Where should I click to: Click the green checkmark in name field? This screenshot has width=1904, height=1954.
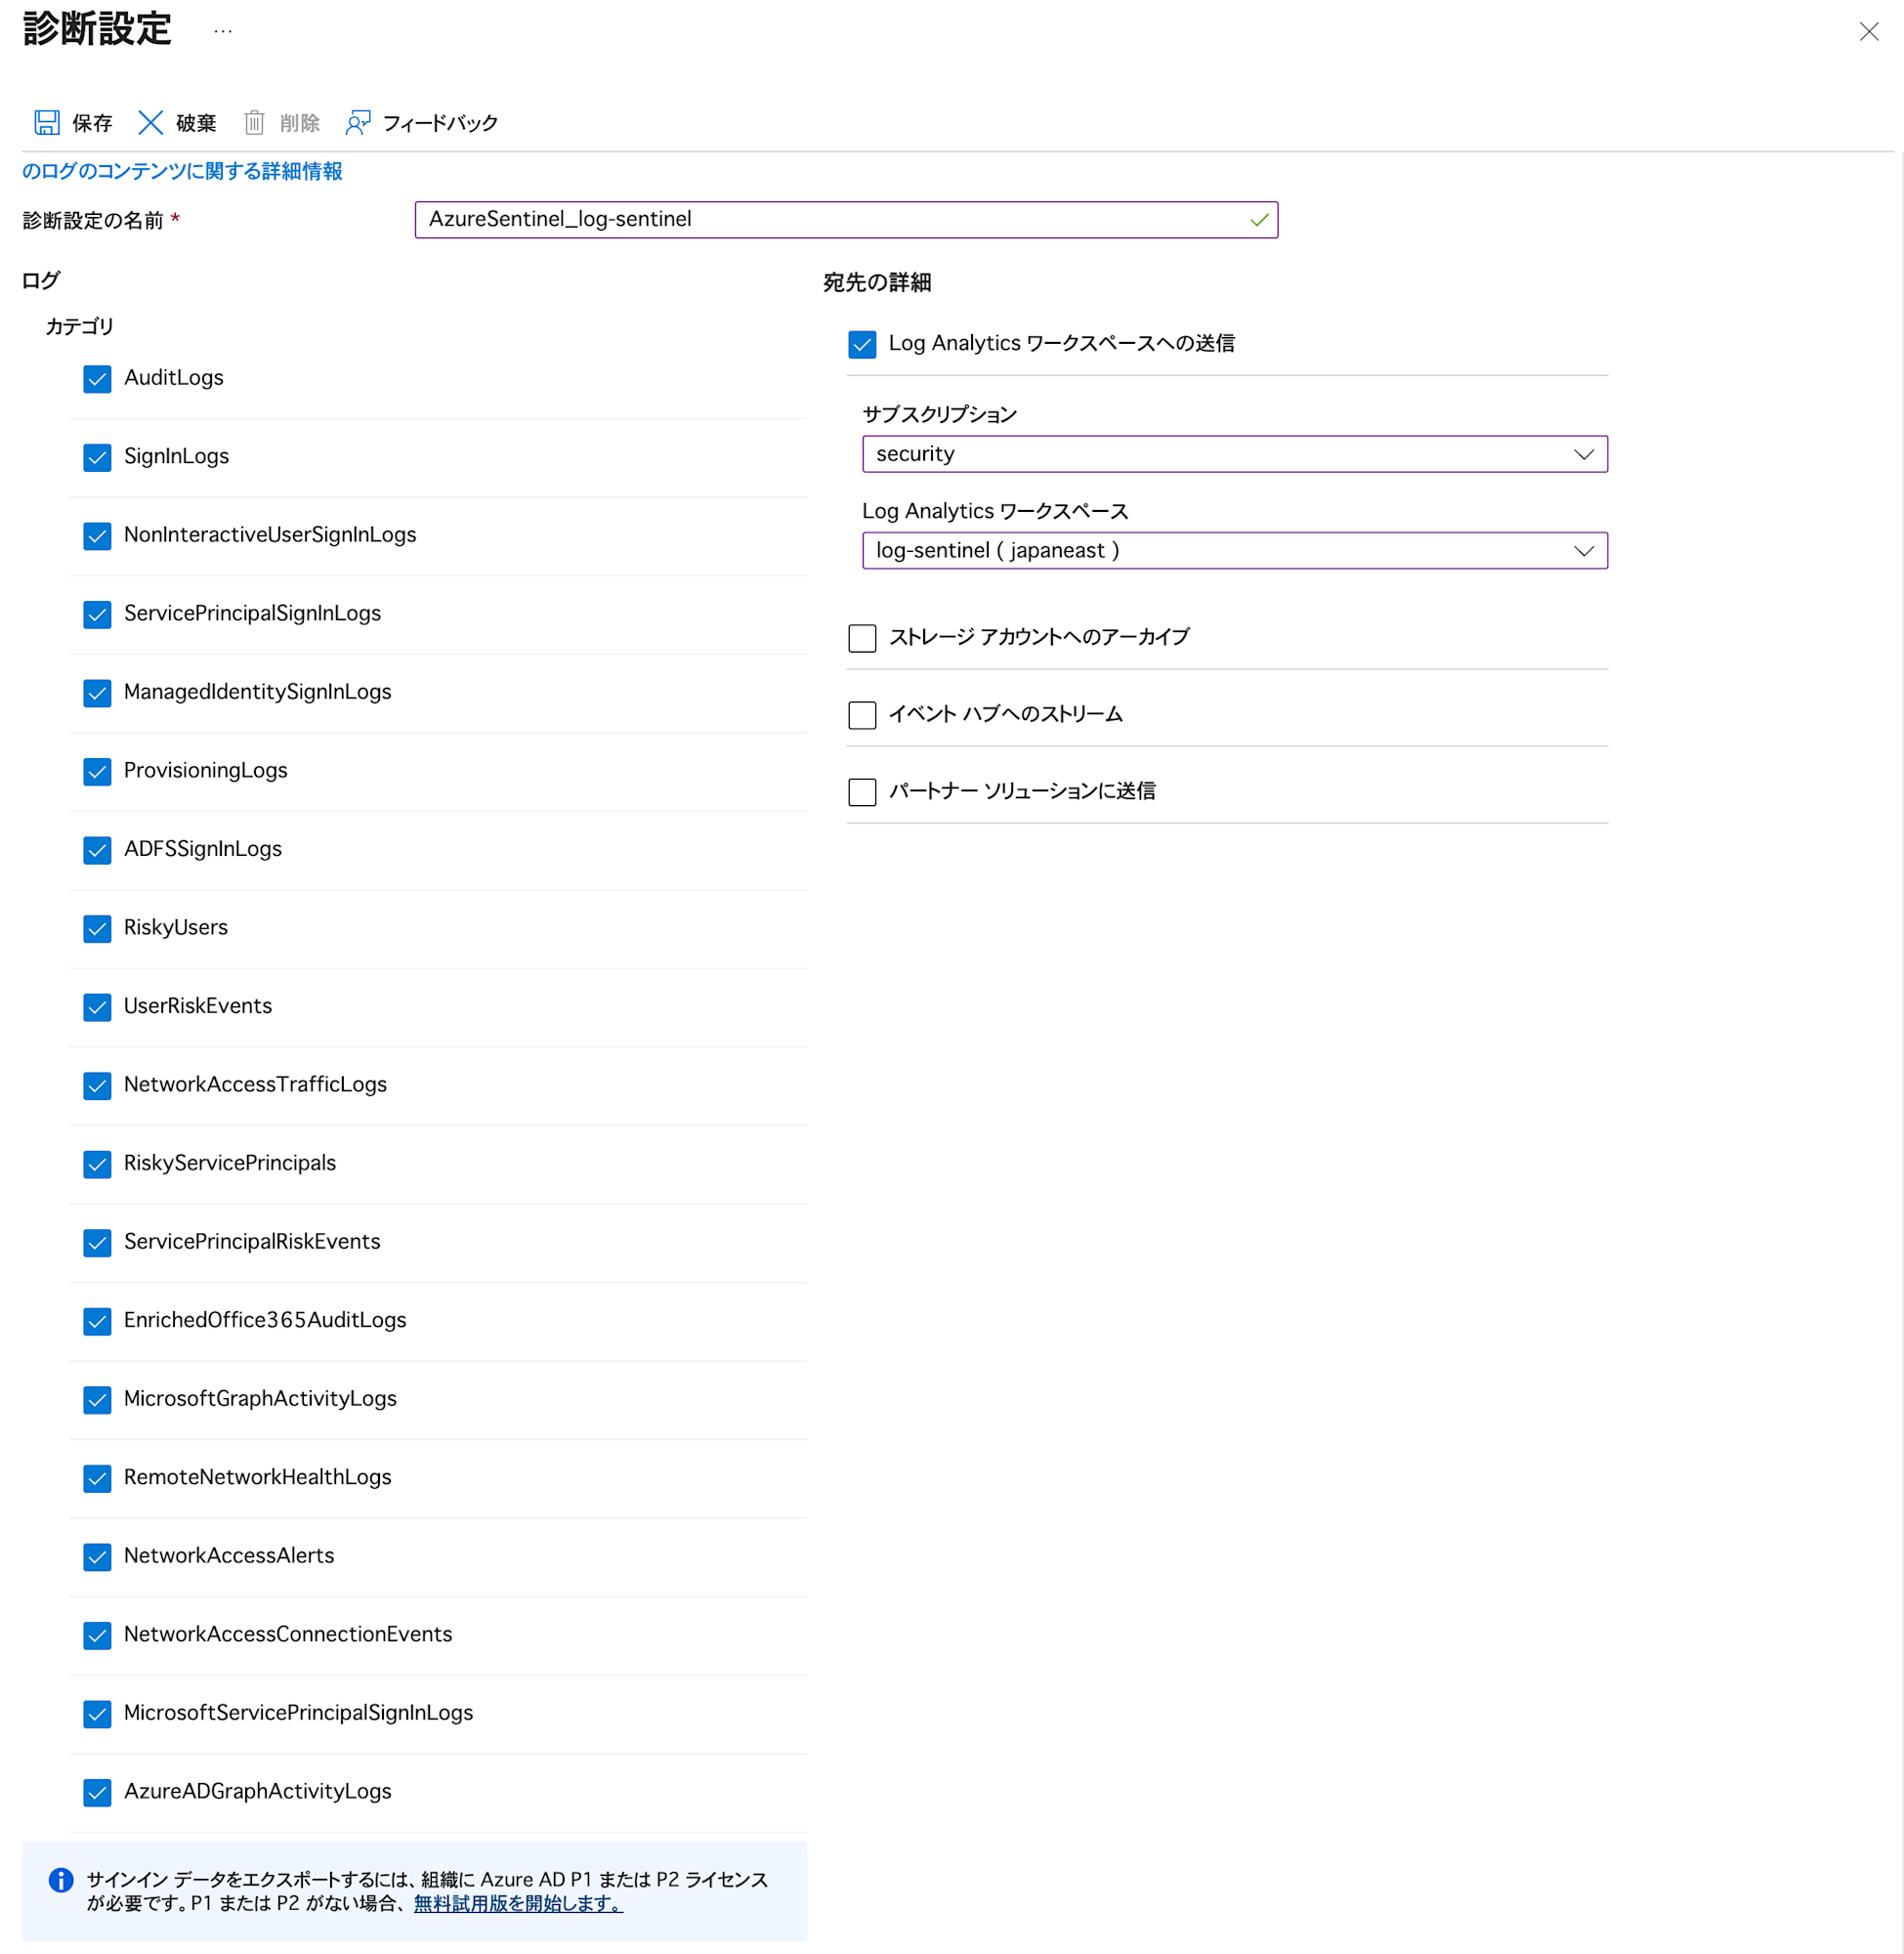coord(1259,220)
